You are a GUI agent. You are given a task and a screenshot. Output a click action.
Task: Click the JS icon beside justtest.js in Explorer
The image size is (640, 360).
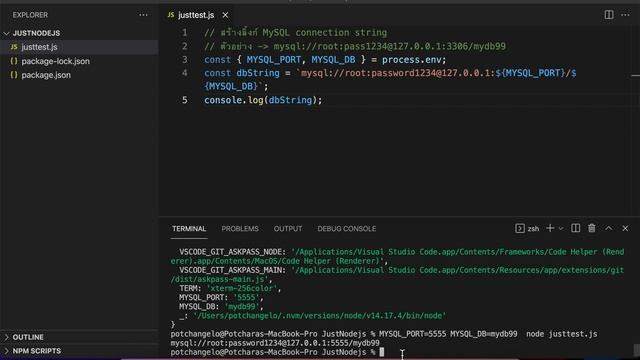click(x=14, y=47)
